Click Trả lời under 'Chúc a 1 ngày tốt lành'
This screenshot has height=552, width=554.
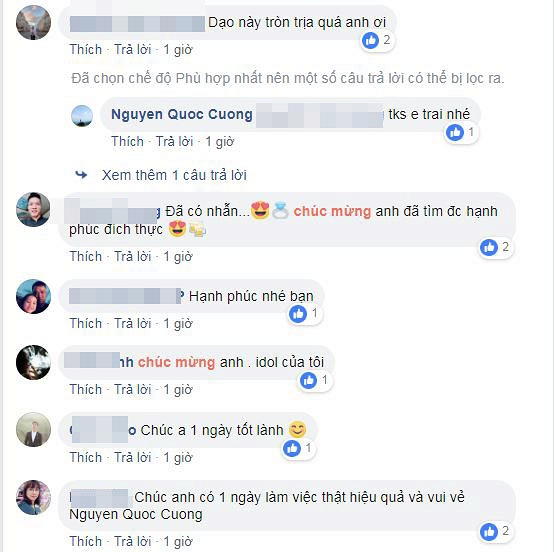(x=132, y=457)
